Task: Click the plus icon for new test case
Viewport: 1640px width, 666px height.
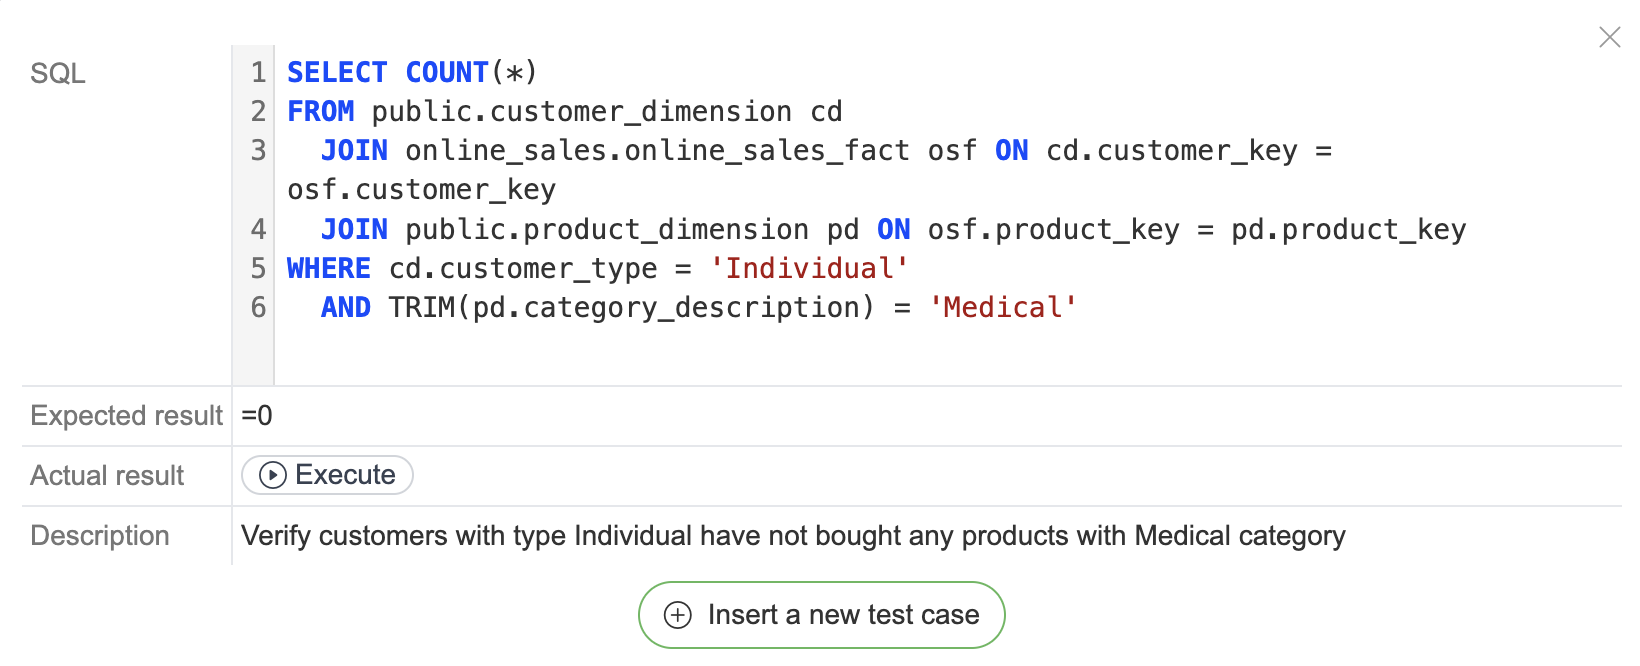Action: (678, 615)
